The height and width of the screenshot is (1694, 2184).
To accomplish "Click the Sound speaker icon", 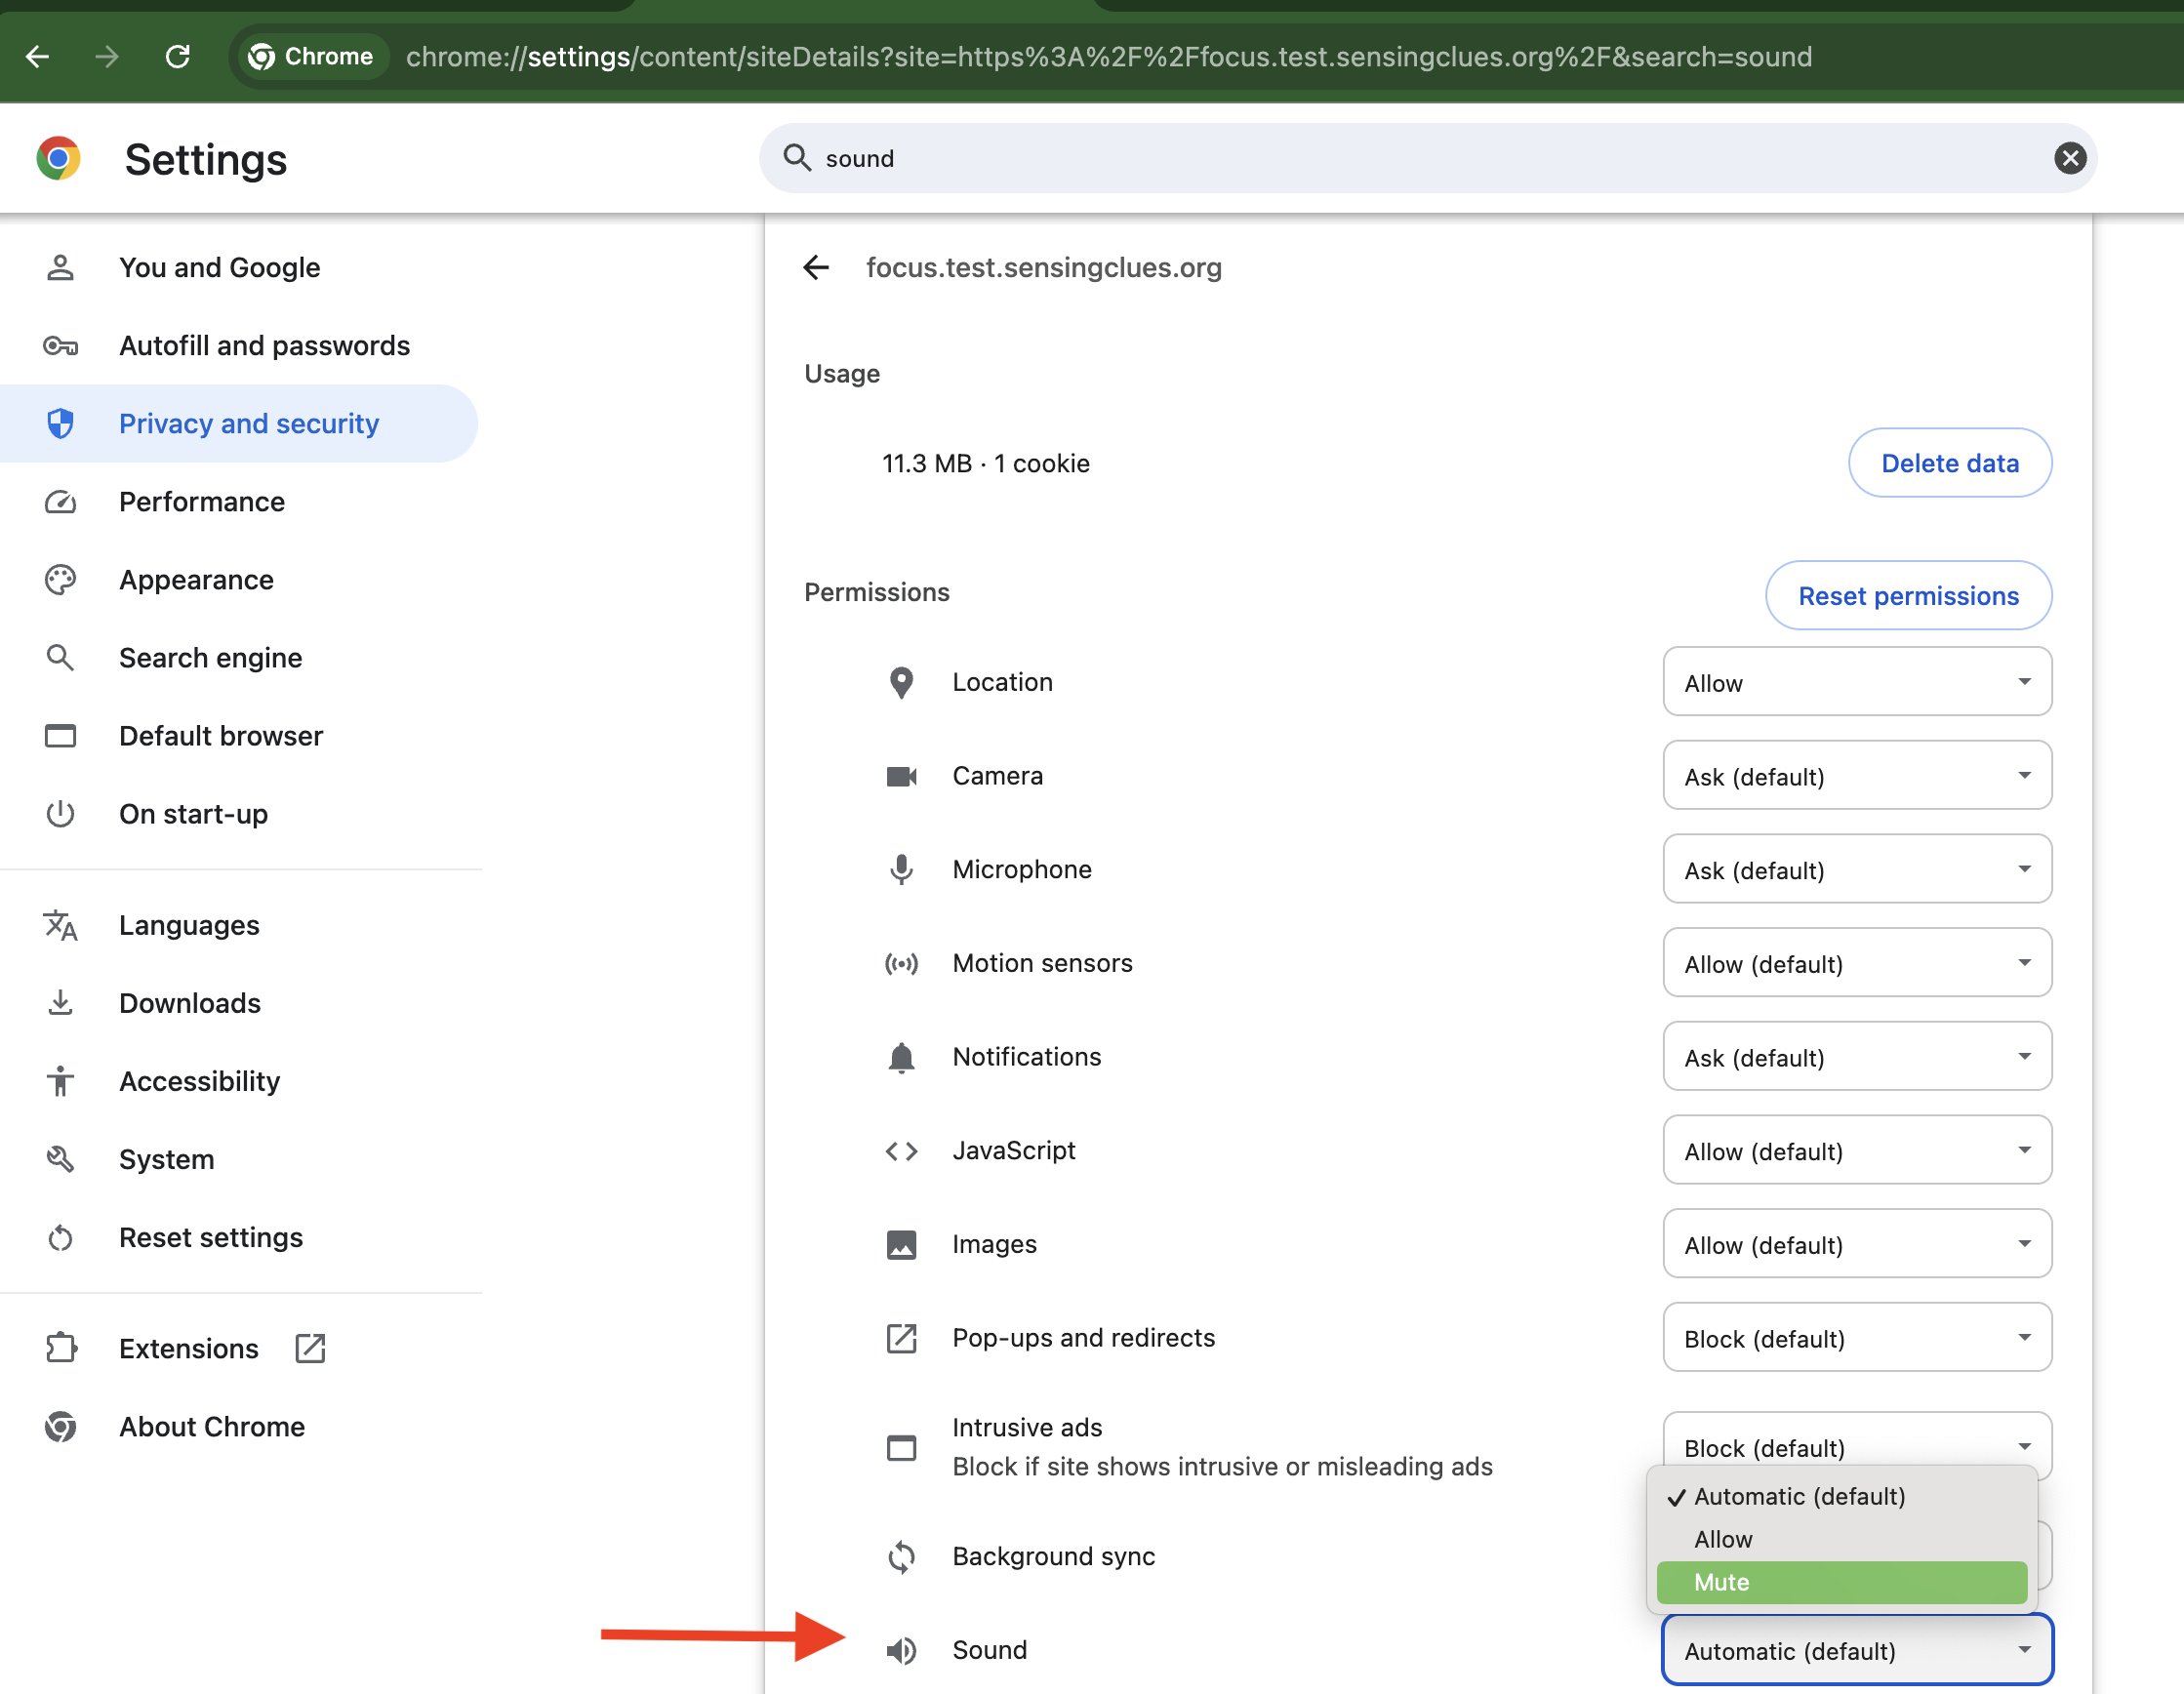I will [901, 1649].
